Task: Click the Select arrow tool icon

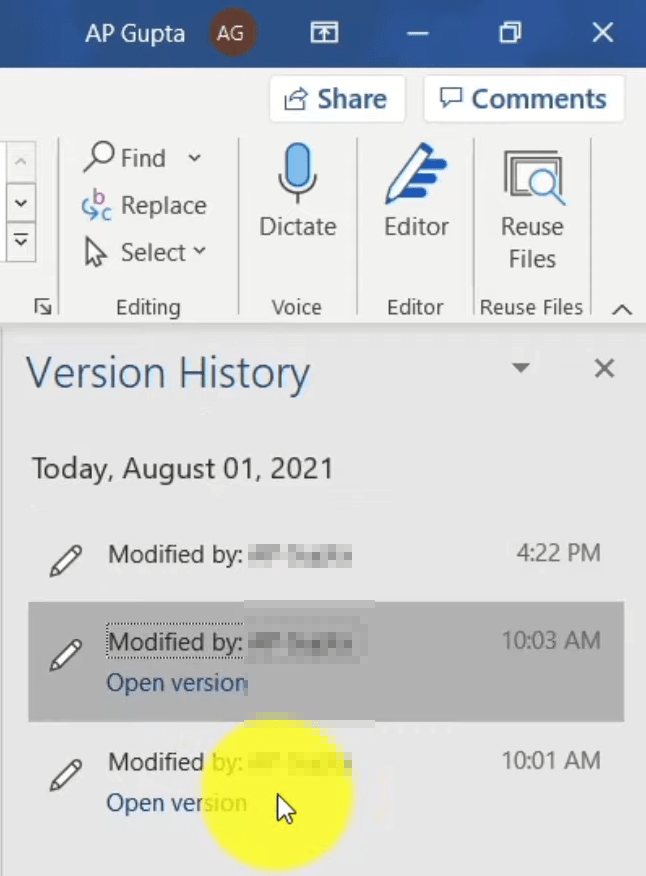Action: (94, 252)
